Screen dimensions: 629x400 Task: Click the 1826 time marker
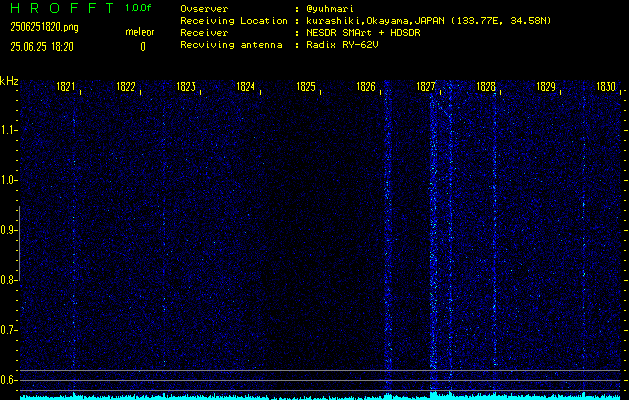coord(365,87)
